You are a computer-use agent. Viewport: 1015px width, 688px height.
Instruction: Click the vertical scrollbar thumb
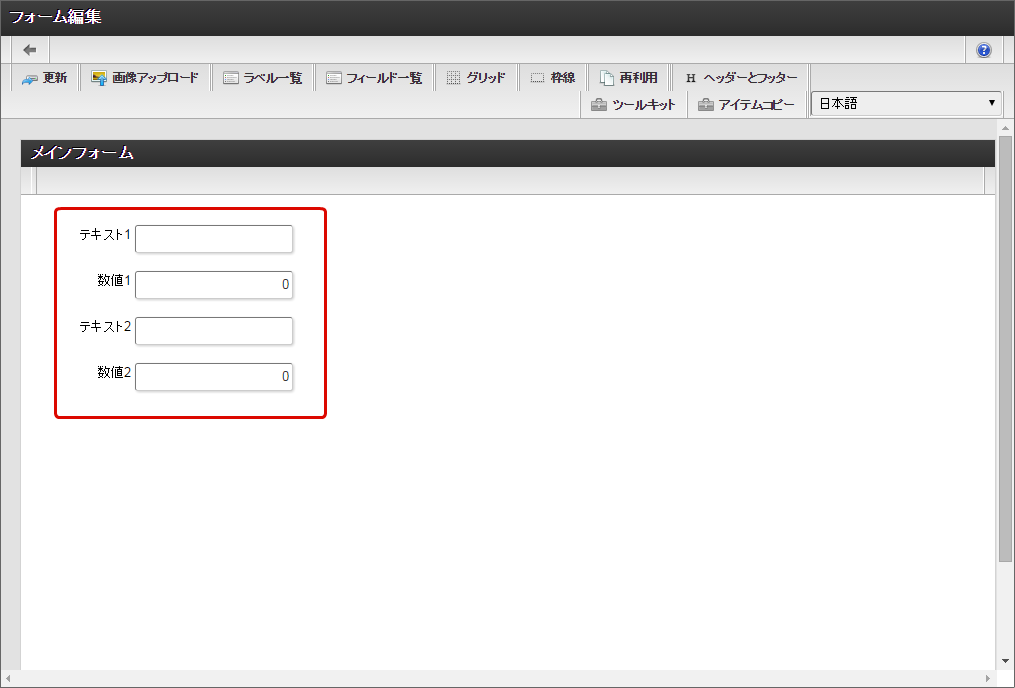(x=1005, y=348)
